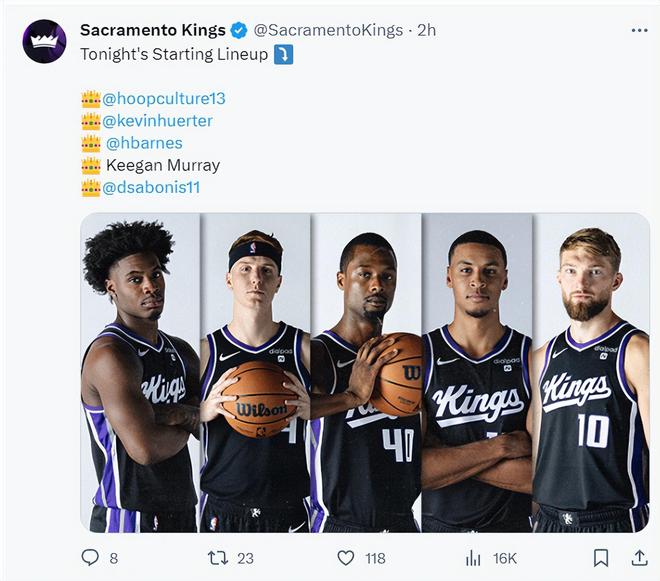The image size is (660, 581).
Task: Open the @dsabonis11 mention
Action: (150, 186)
